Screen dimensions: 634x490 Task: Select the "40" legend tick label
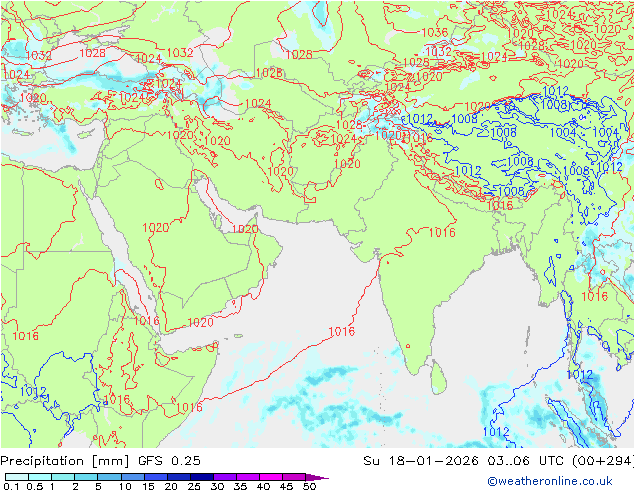coord(263,486)
